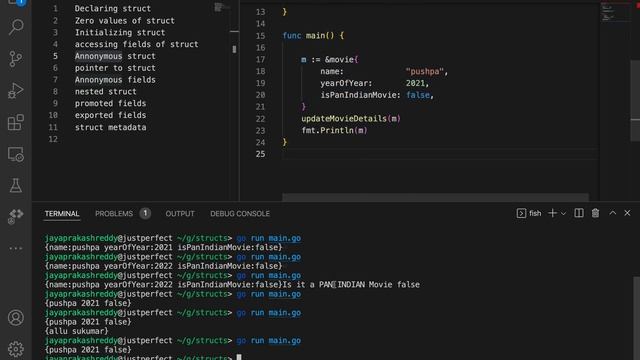Click "struct metadata" line
640x360 pixels.
(x=110, y=127)
